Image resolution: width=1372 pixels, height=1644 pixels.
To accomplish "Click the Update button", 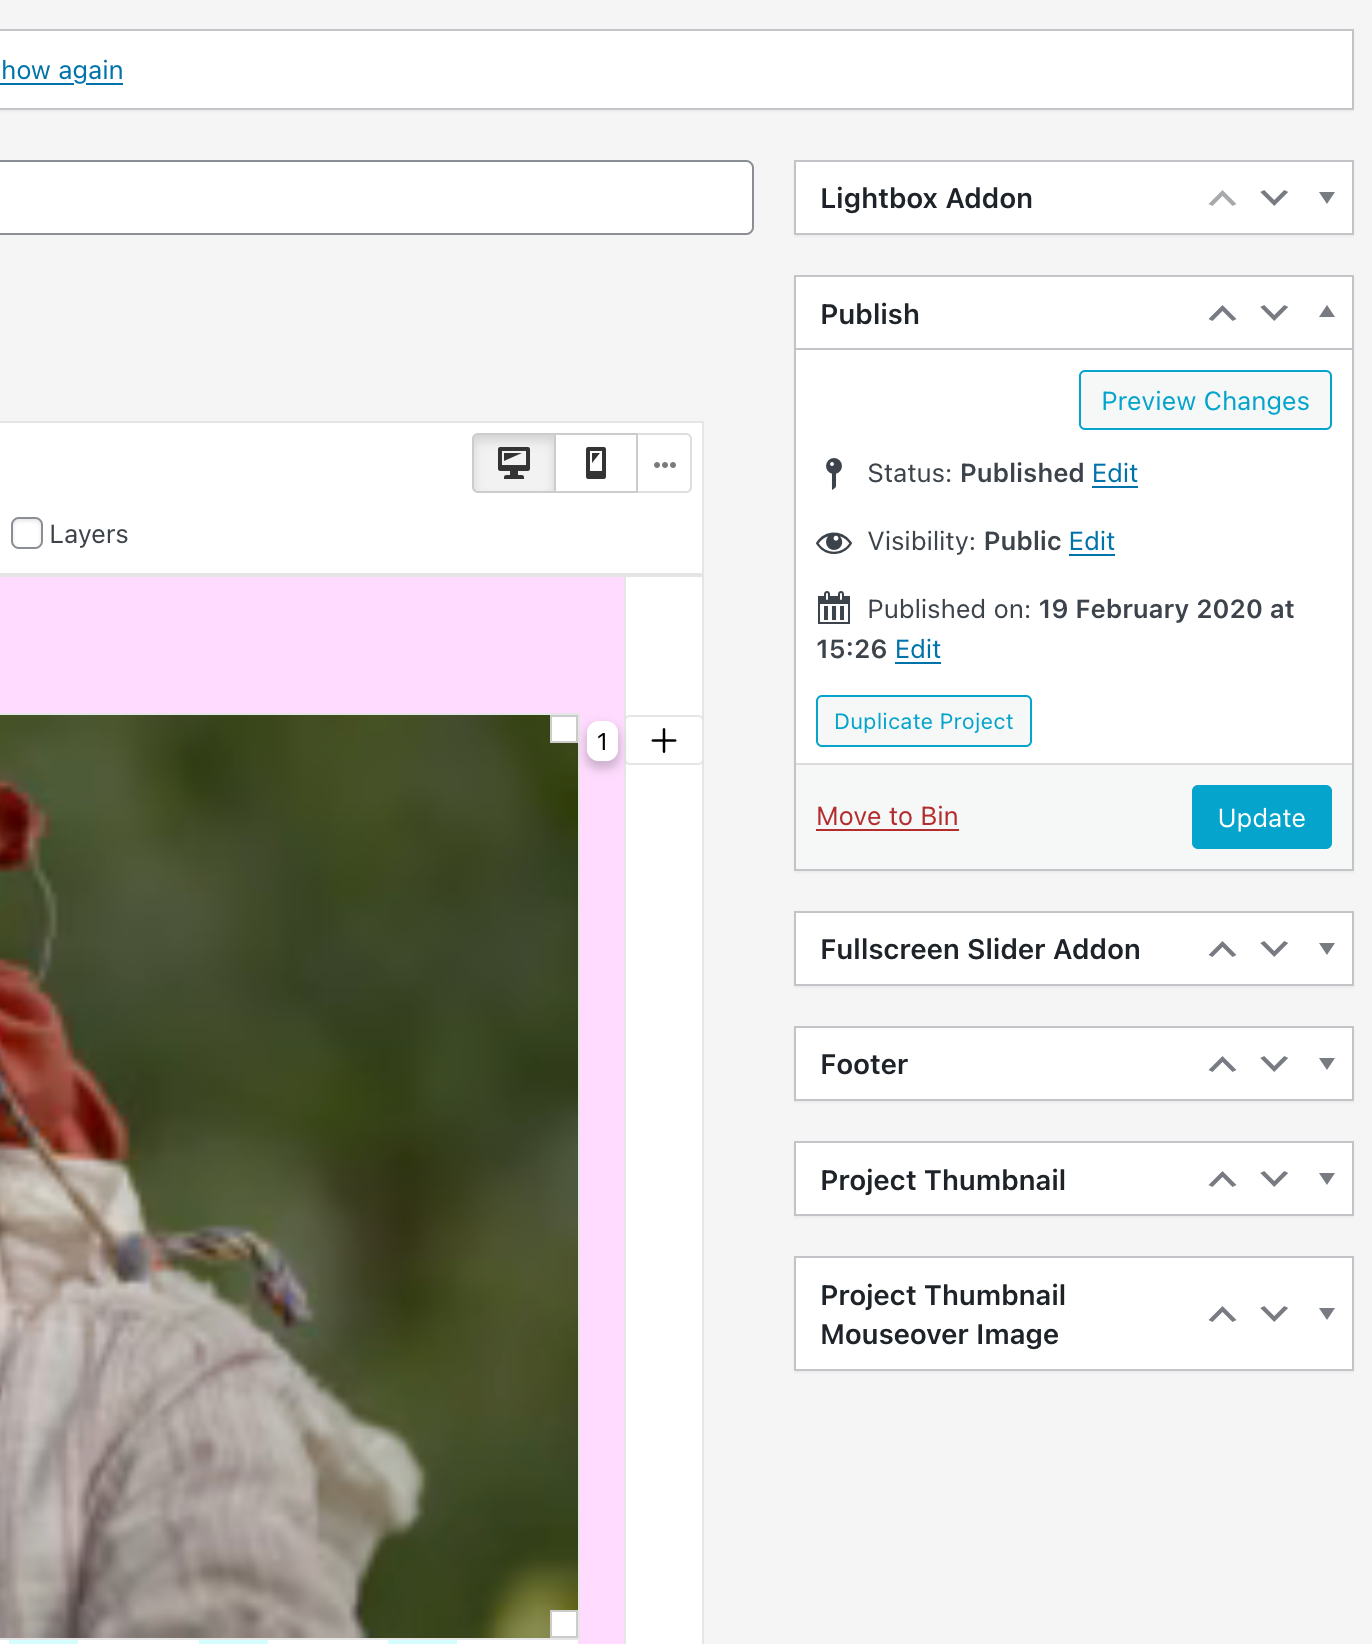I will [1261, 817].
